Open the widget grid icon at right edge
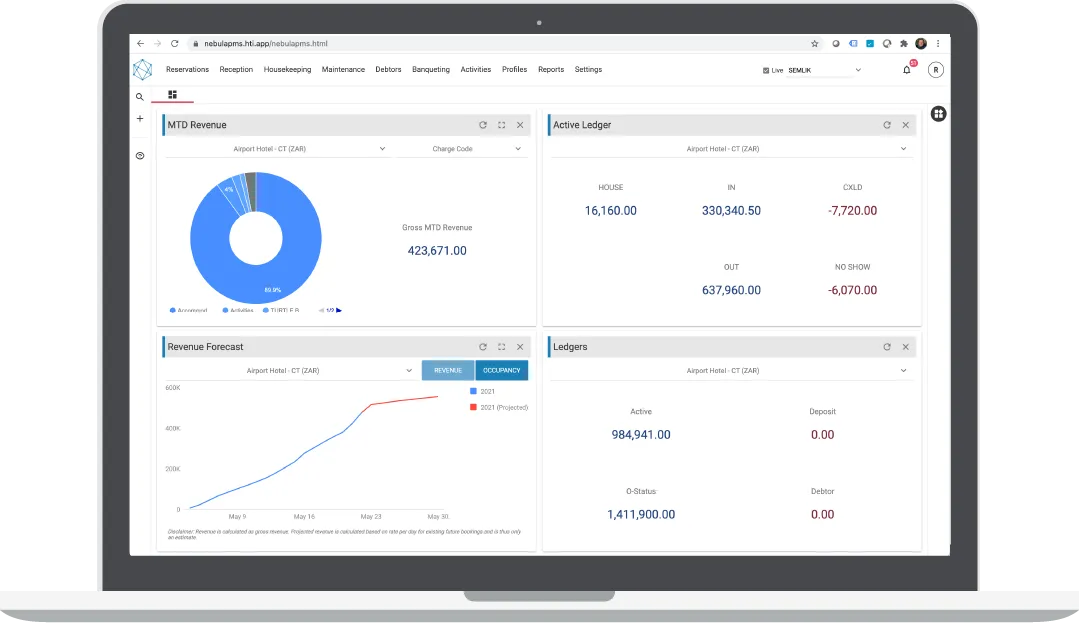The width and height of the screenshot is (1079, 623). (939, 114)
